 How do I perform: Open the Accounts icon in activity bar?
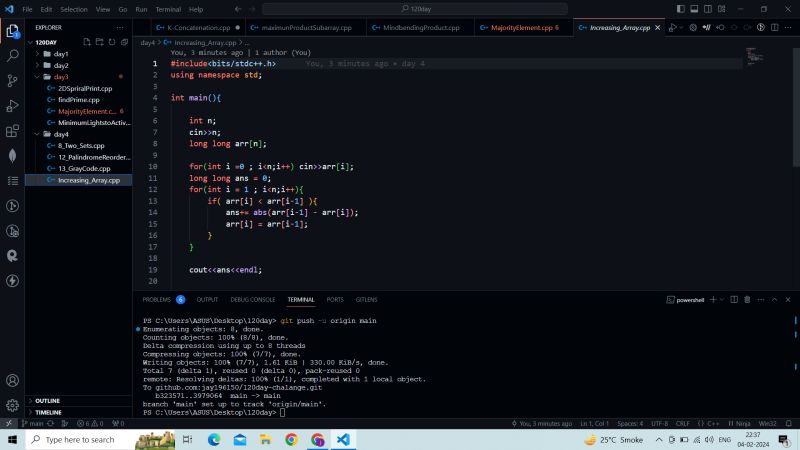(x=12, y=381)
